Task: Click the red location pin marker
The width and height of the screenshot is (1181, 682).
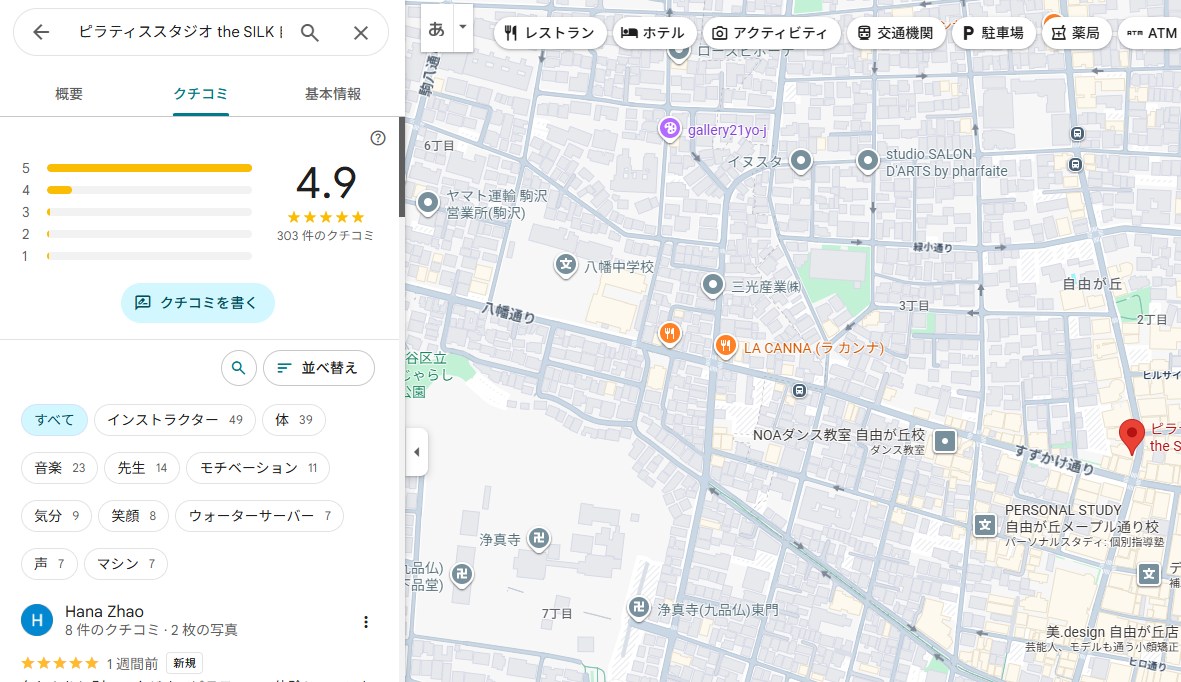Action: pos(1131,436)
